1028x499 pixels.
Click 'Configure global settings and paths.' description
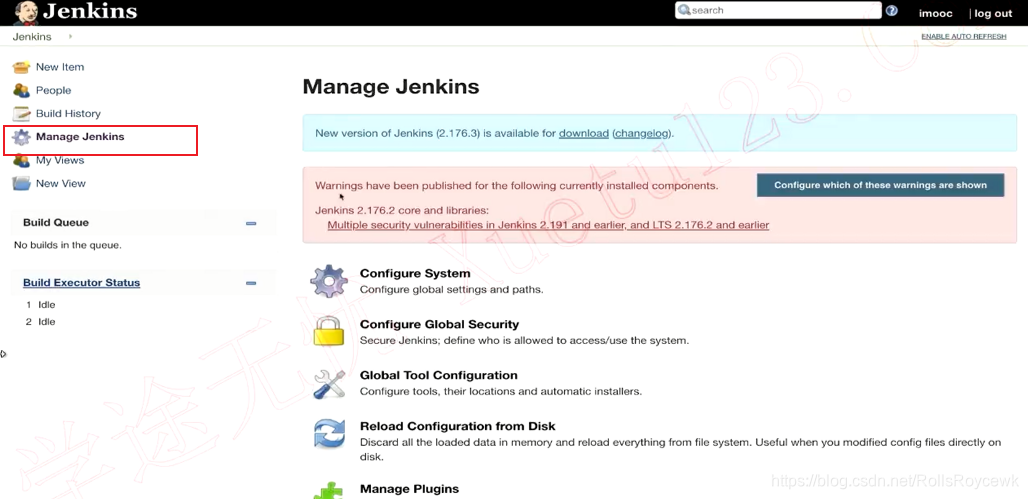(x=451, y=289)
